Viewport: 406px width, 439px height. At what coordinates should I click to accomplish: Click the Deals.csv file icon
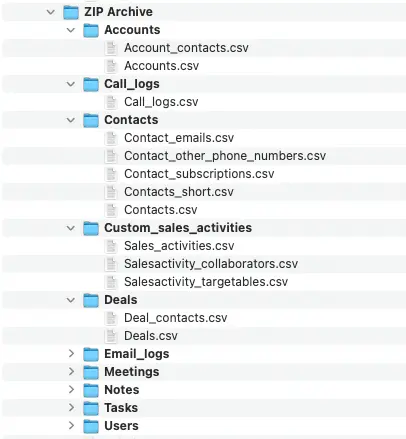coord(111,336)
